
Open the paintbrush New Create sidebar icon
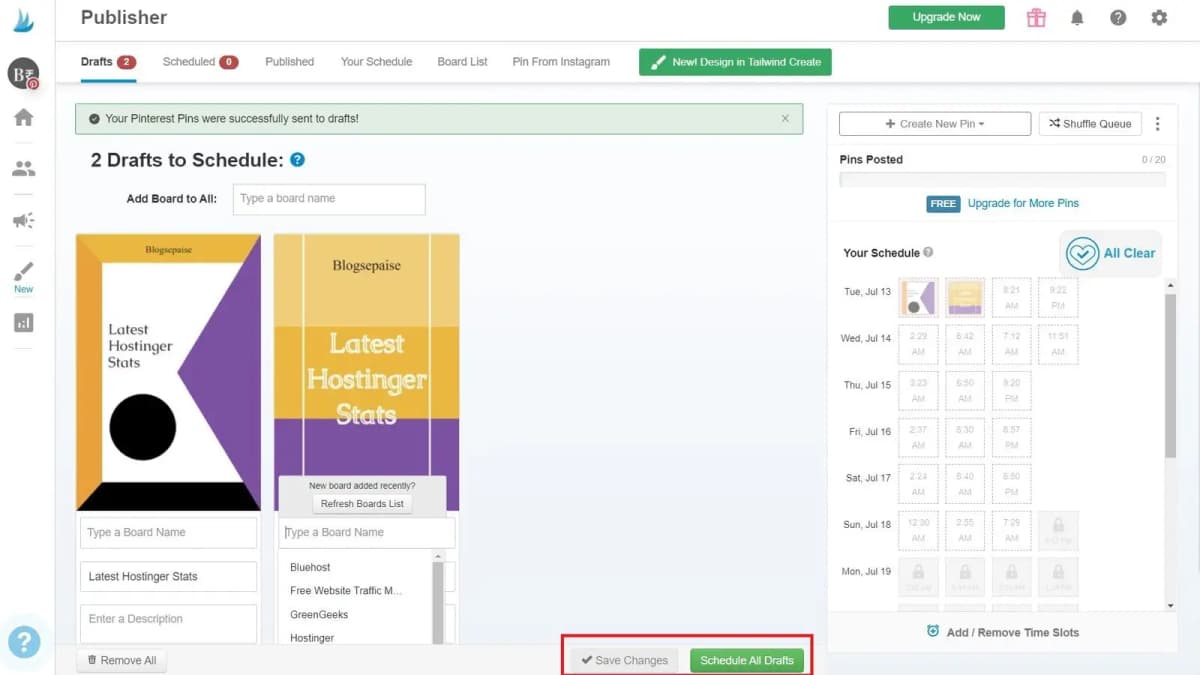[23, 277]
